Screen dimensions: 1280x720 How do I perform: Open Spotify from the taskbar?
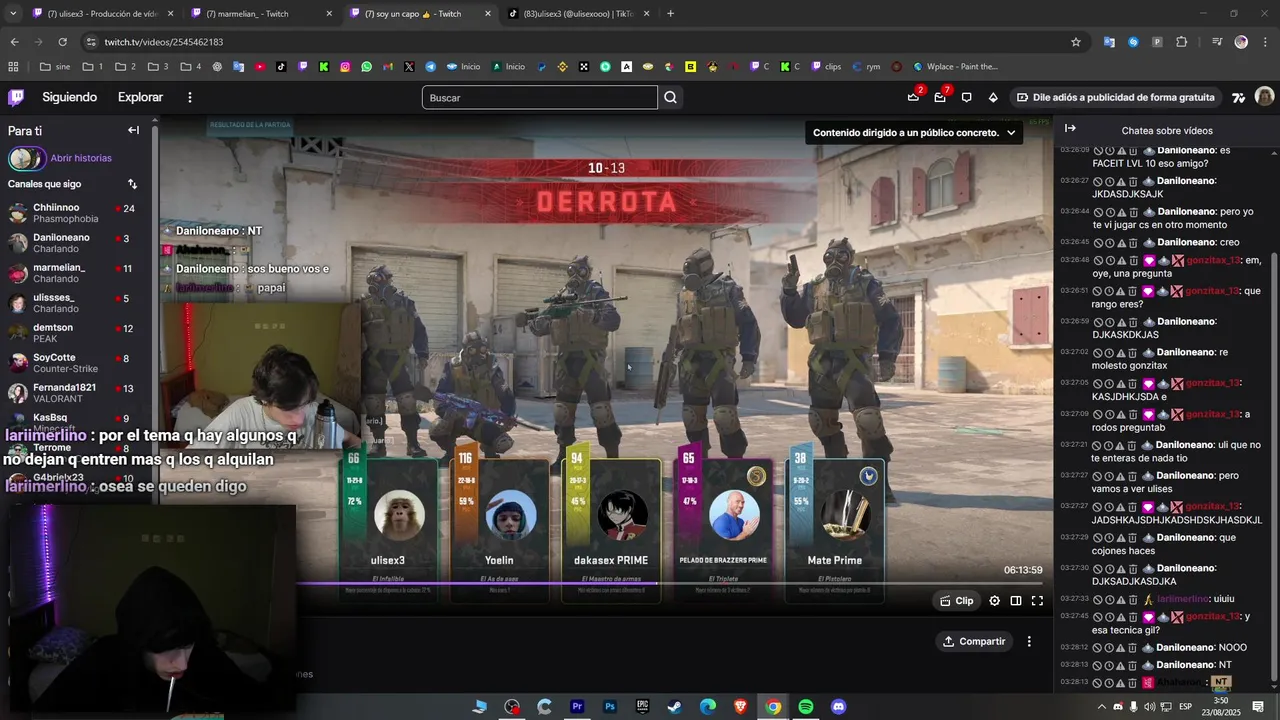tap(806, 707)
